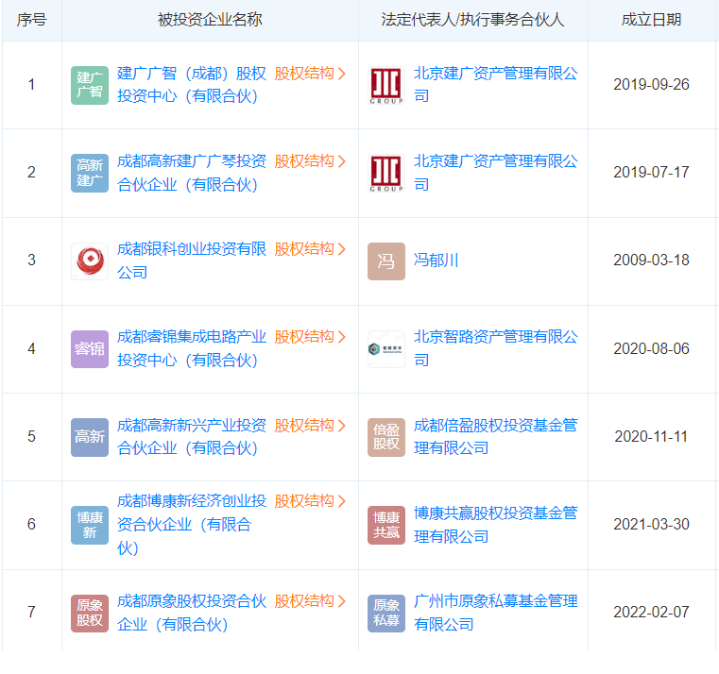
Task: Click the blue 高新建广 company logo
Action: [x=89, y=173]
